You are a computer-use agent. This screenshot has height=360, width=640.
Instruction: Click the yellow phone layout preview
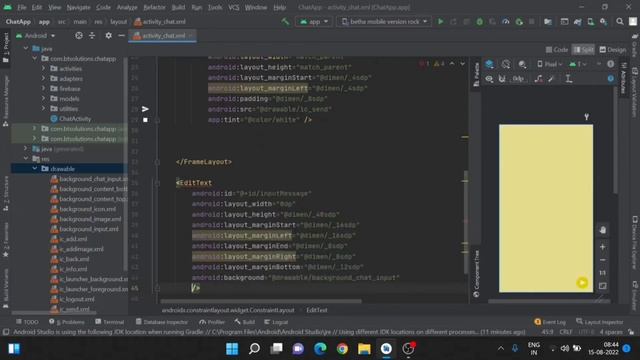tap(546, 208)
